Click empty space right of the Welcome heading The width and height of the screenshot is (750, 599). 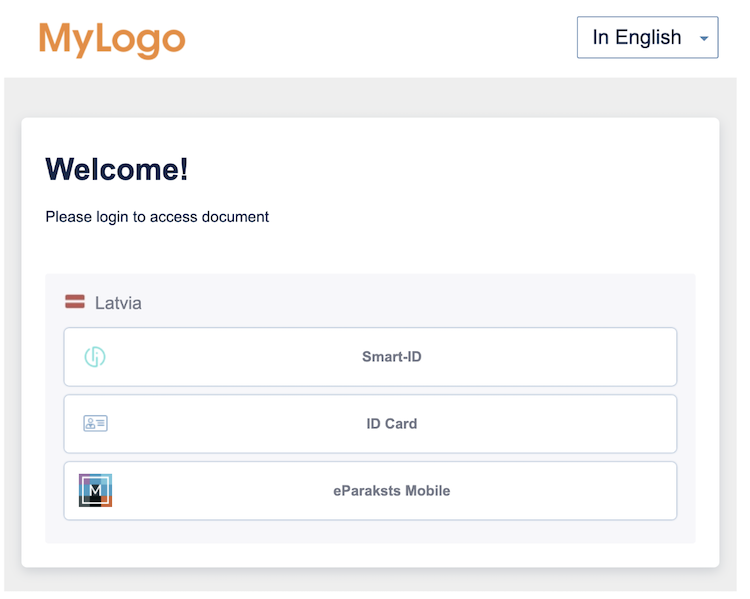450,169
